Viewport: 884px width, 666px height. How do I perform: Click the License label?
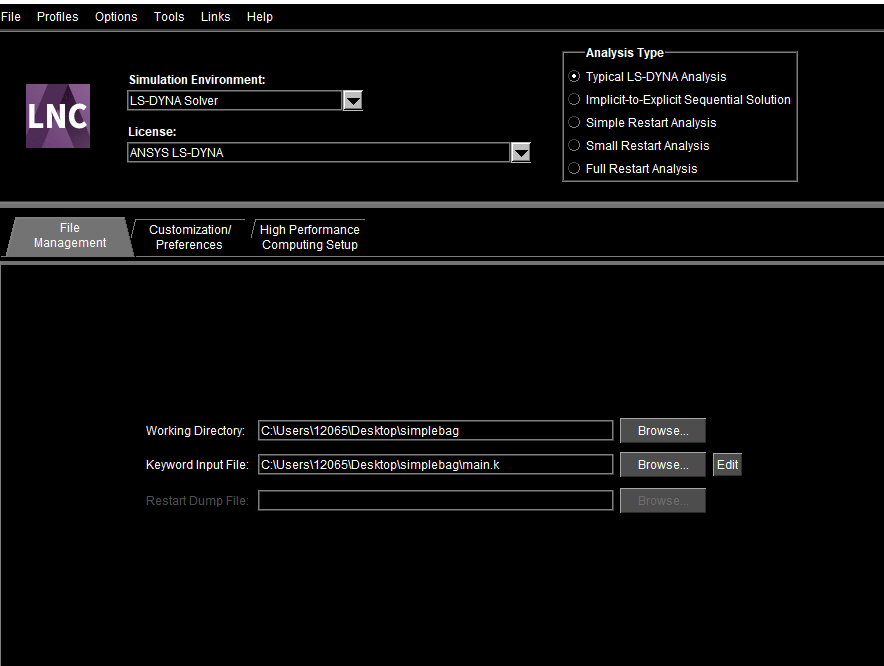[x=152, y=131]
